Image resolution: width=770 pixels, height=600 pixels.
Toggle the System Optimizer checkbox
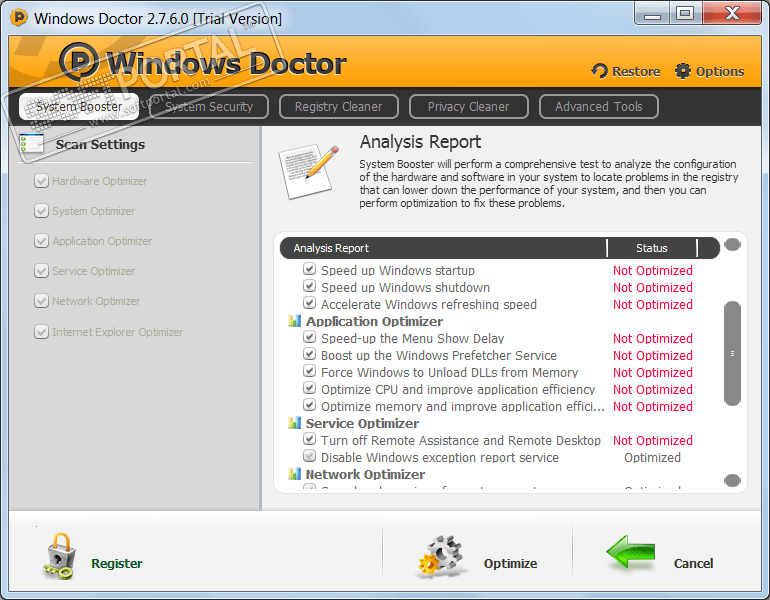coord(41,211)
